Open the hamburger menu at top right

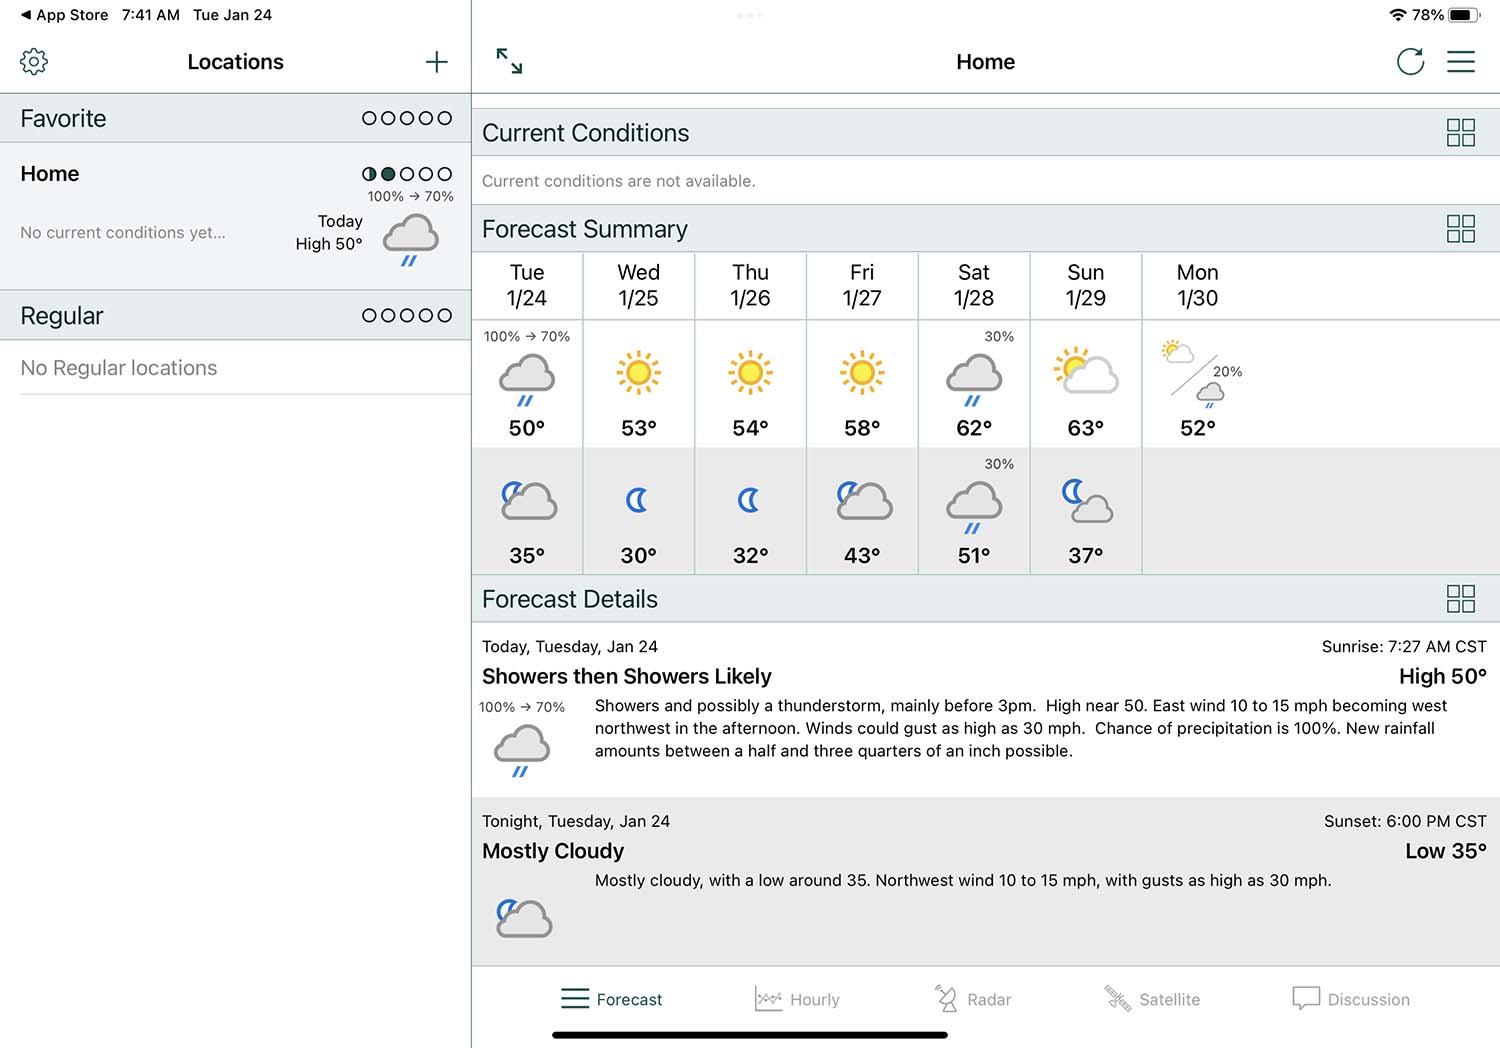(x=1460, y=62)
